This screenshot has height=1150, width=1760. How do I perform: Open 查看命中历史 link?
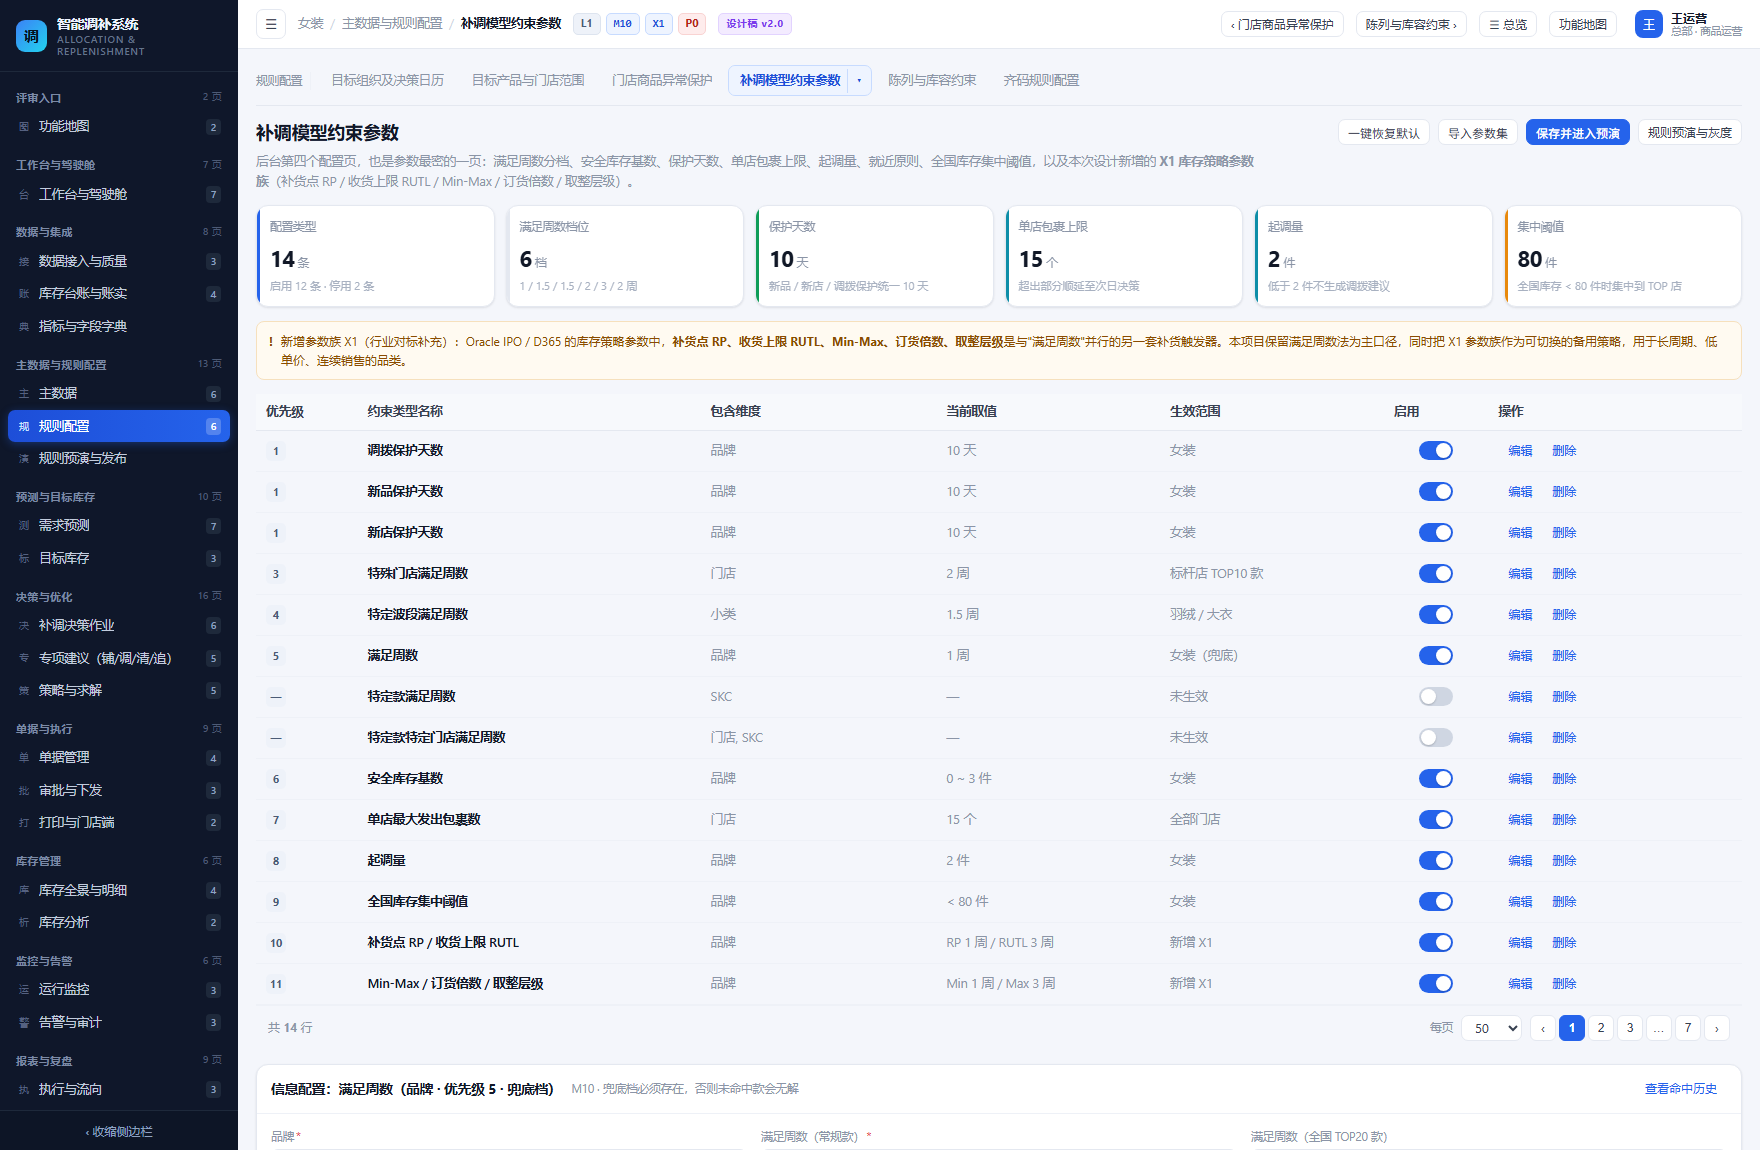[x=1680, y=1089]
